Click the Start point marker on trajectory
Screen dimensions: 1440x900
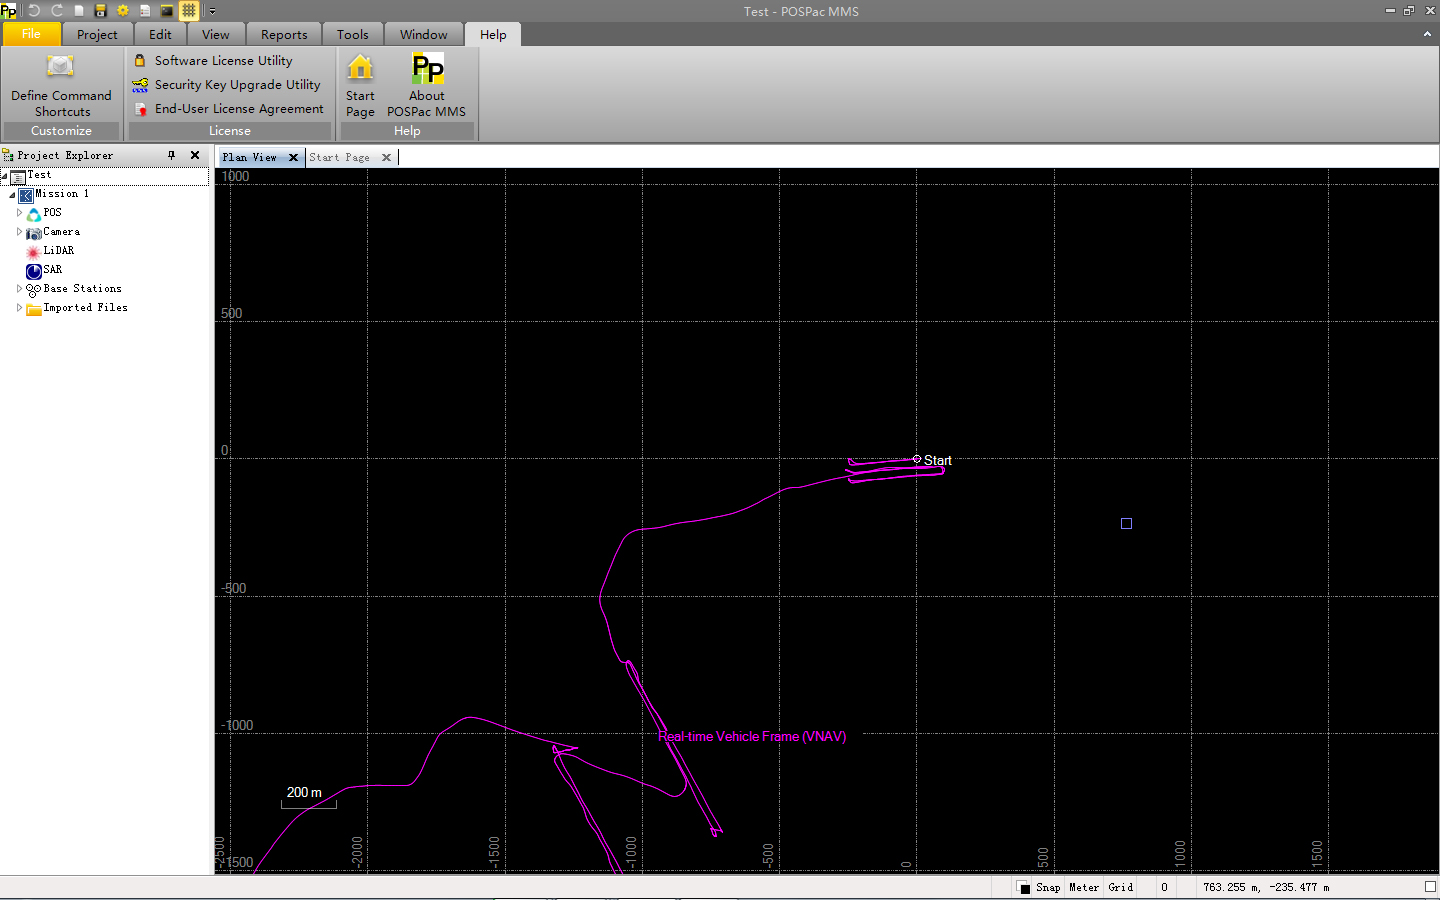(917, 459)
